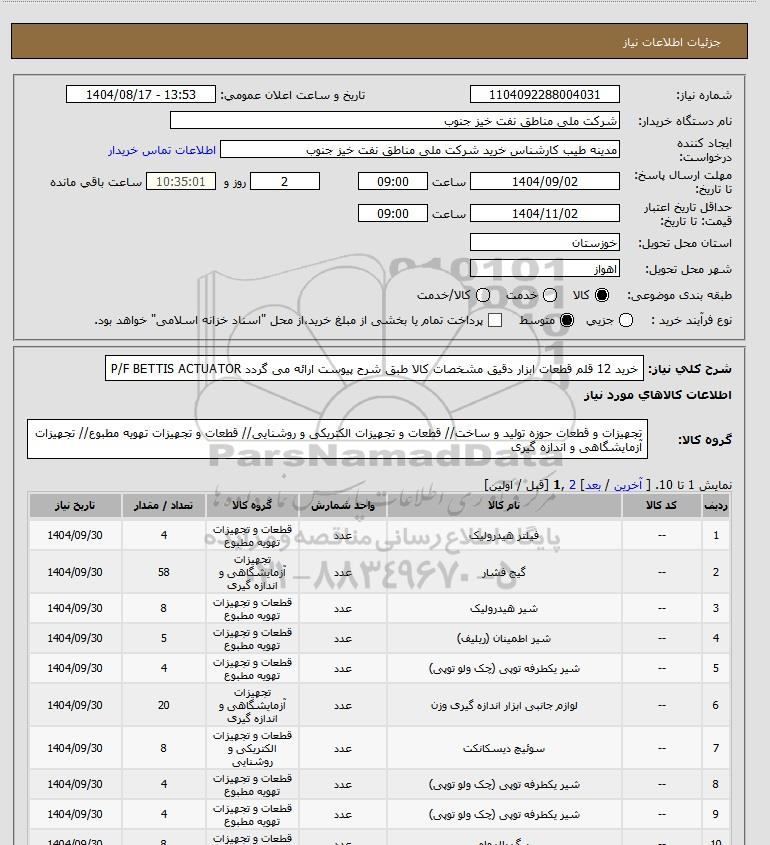Click the price validity hour 09:00 field
Viewport: 770px width, 845px height.
pos(393,213)
